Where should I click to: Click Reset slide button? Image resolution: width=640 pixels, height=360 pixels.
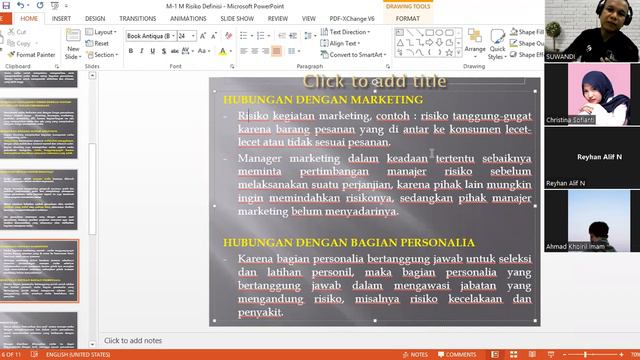97,43
